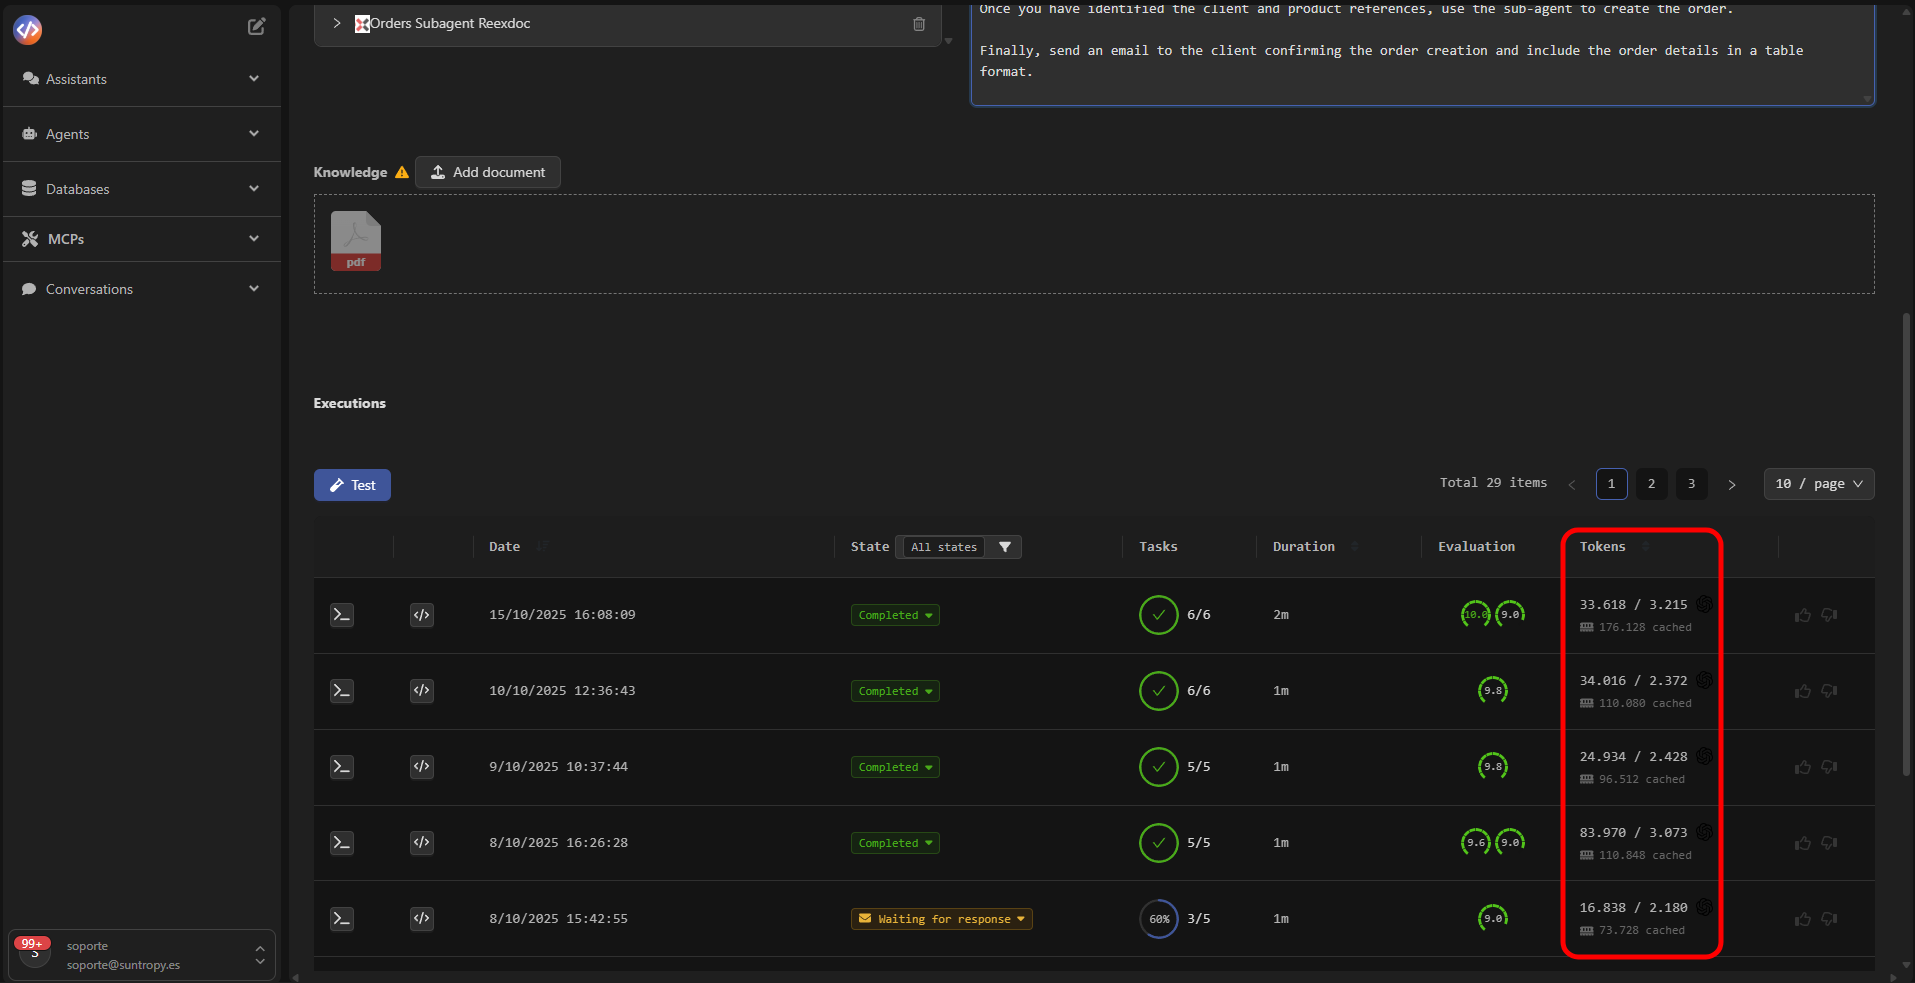Image resolution: width=1915 pixels, height=983 pixels.
Task: Go to executions page 2
Action: (x=1651, y=484)
